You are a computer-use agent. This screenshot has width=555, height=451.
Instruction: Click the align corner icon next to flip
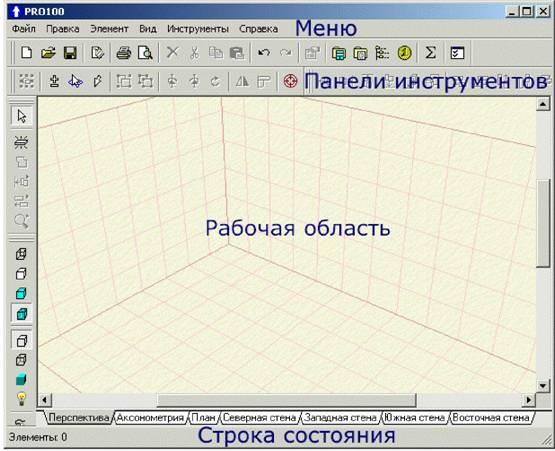pyautogui.click(x=264, y=81)
